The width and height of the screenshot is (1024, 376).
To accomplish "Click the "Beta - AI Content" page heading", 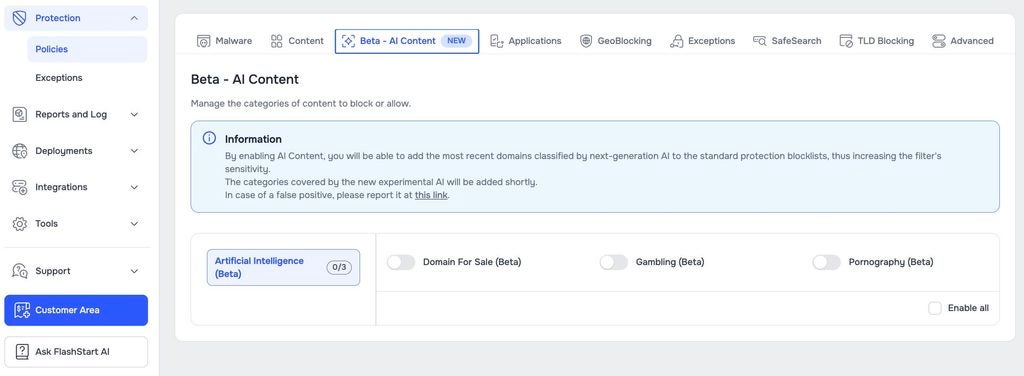I will pyautogui.click(x=244, y=80).
